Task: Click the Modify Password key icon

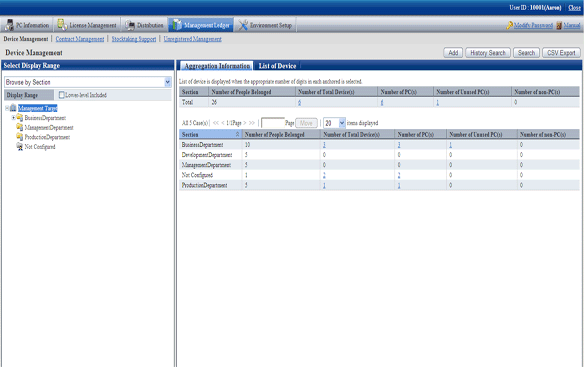Action: point(510,25)
